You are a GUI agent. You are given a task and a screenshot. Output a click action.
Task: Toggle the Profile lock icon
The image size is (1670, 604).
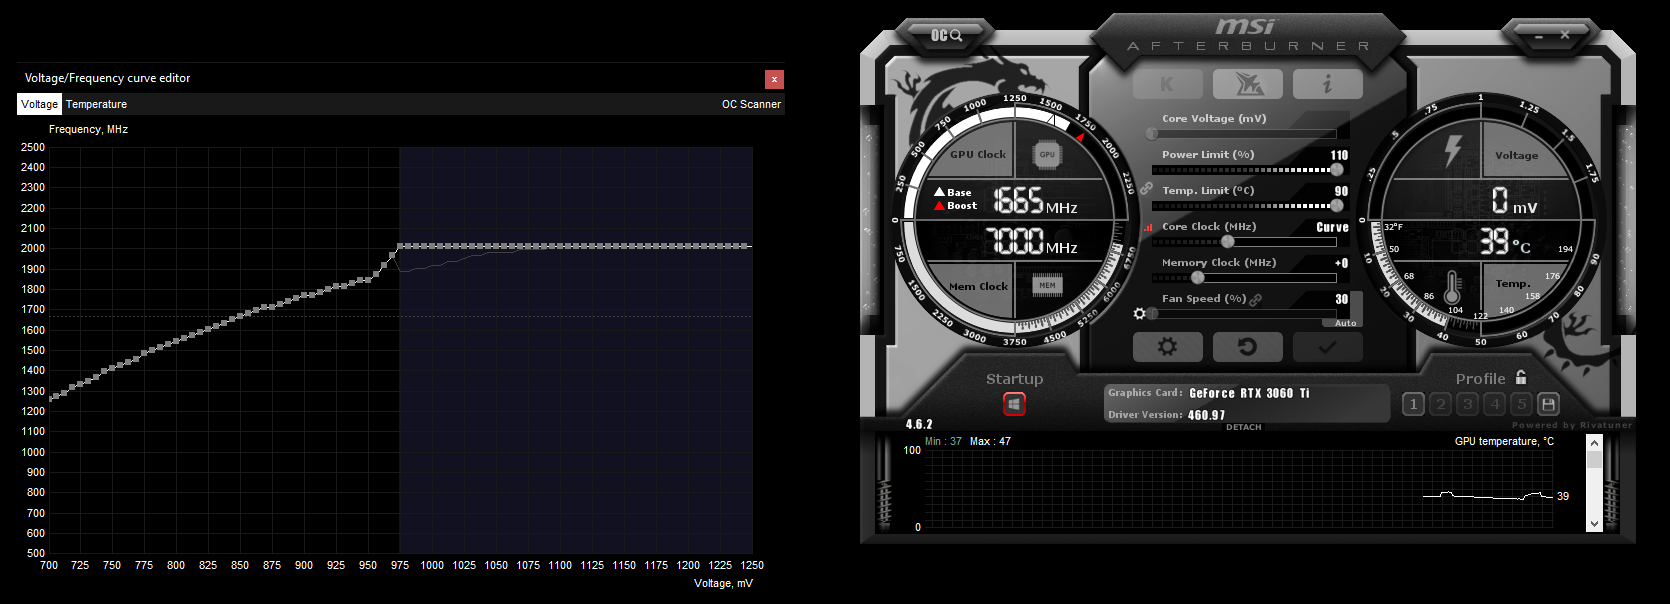pos(1521,378)
